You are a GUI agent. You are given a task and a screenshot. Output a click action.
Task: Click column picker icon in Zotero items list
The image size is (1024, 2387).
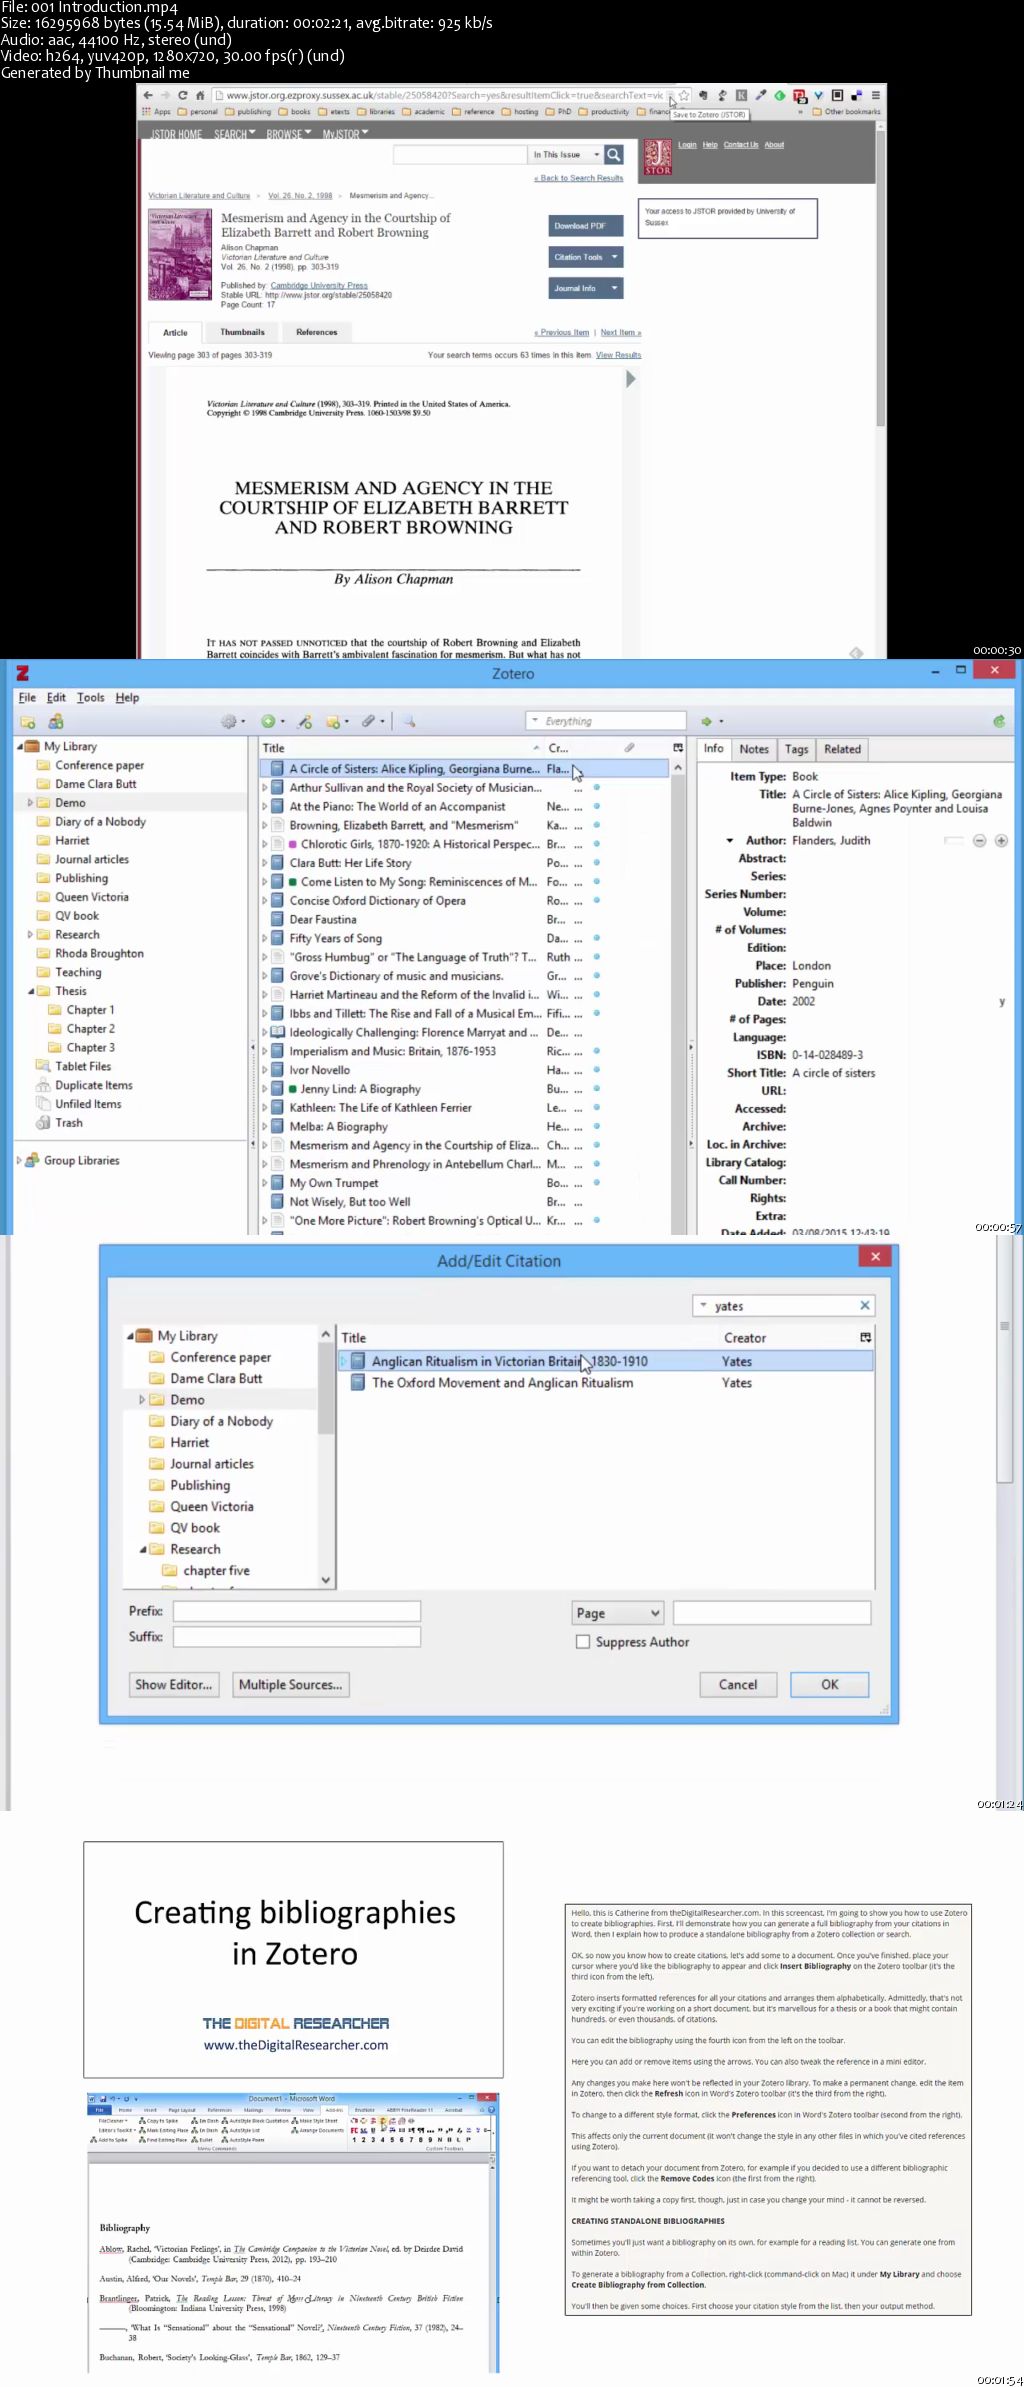click(678, 748)
